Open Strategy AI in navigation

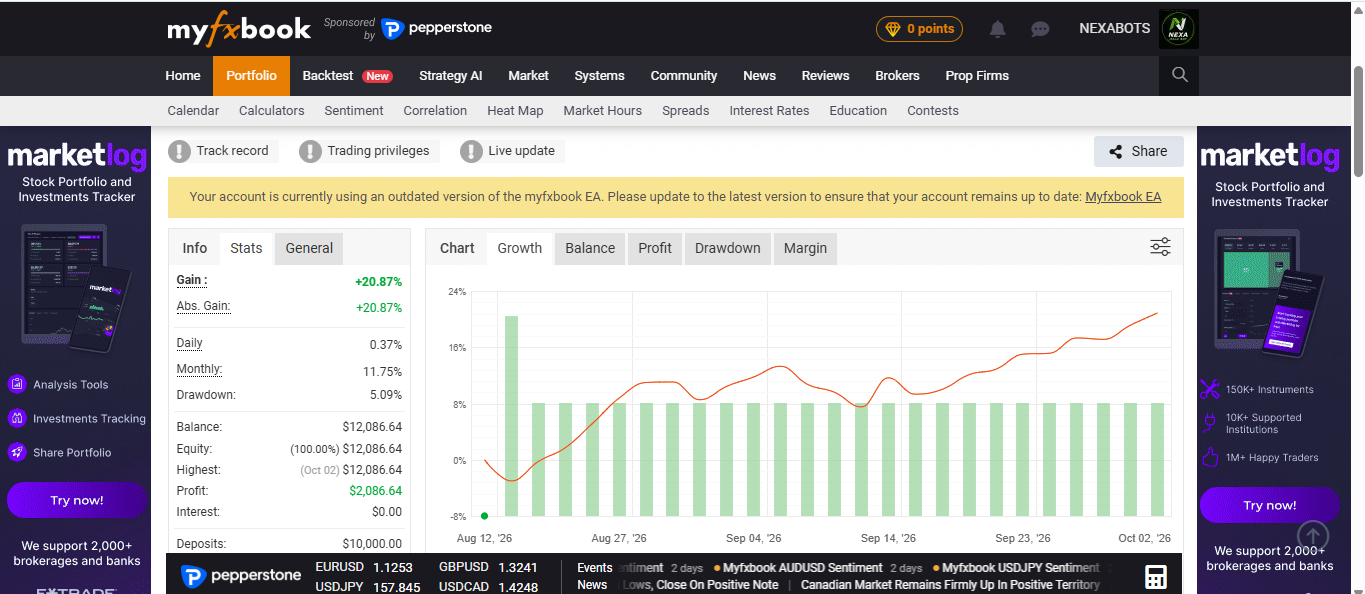click(x=450, y=75)
